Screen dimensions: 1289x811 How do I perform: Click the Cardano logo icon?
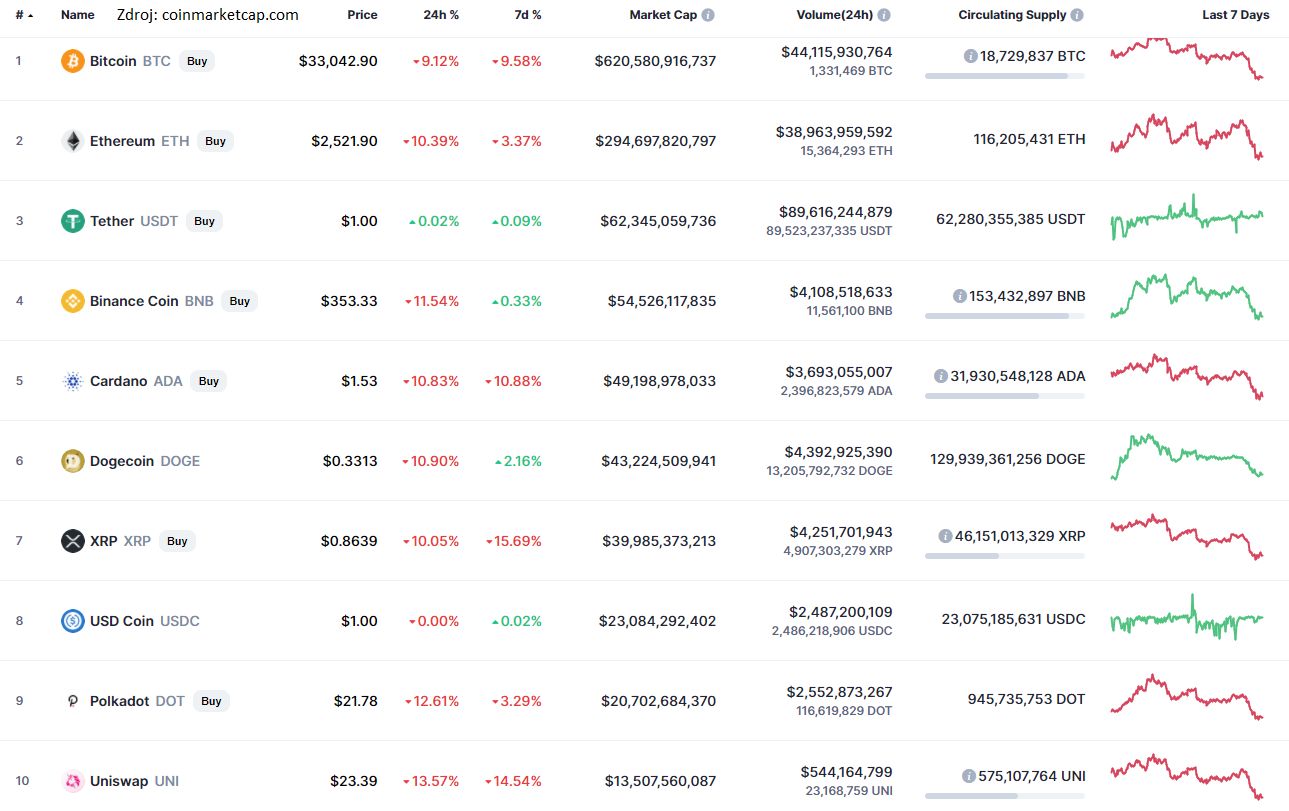coord(73,381)
